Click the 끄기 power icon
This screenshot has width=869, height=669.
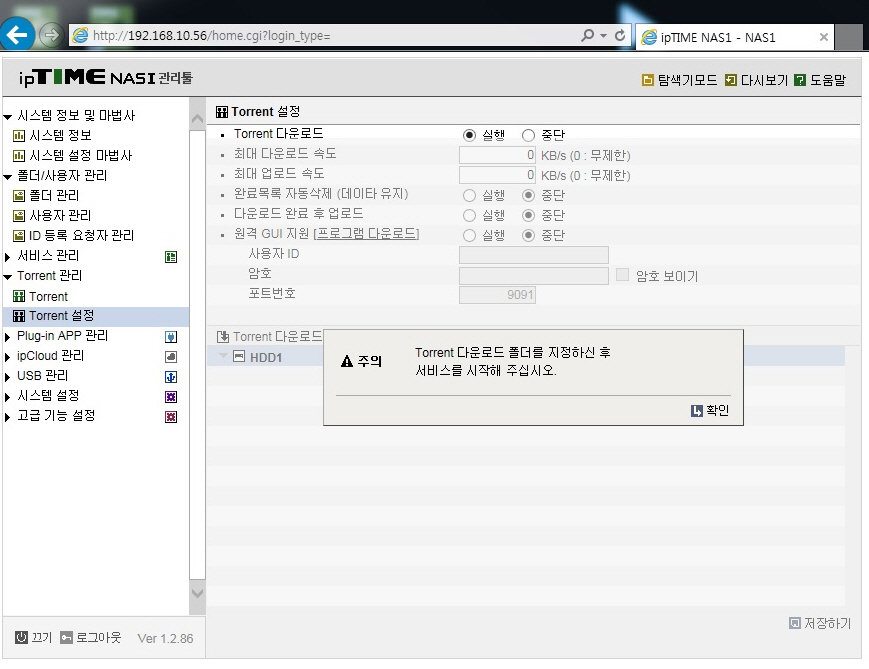click(21, 637)
